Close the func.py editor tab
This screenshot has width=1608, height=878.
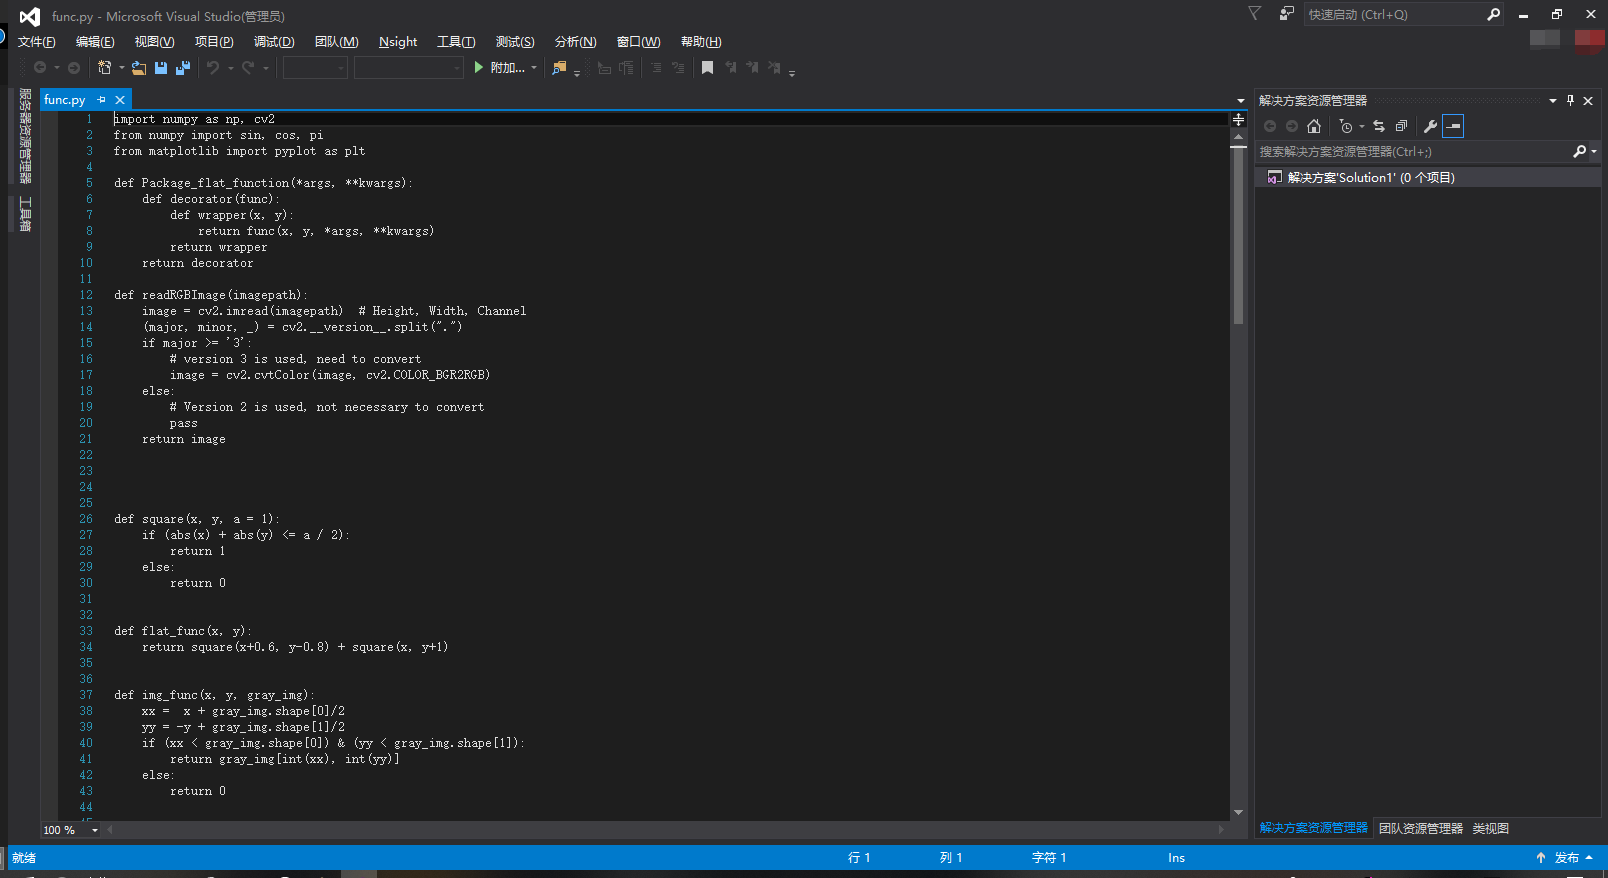click(x=120, y=100)
